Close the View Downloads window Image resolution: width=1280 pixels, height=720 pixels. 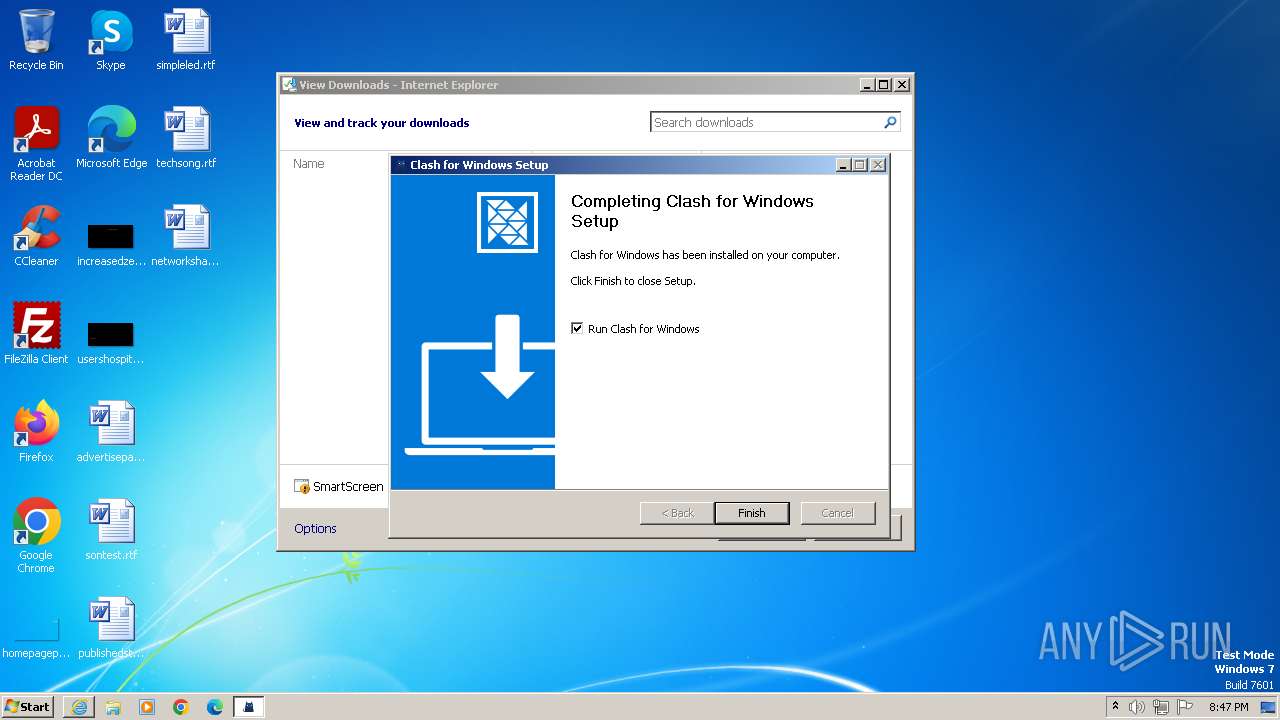[x=902, y=85]
